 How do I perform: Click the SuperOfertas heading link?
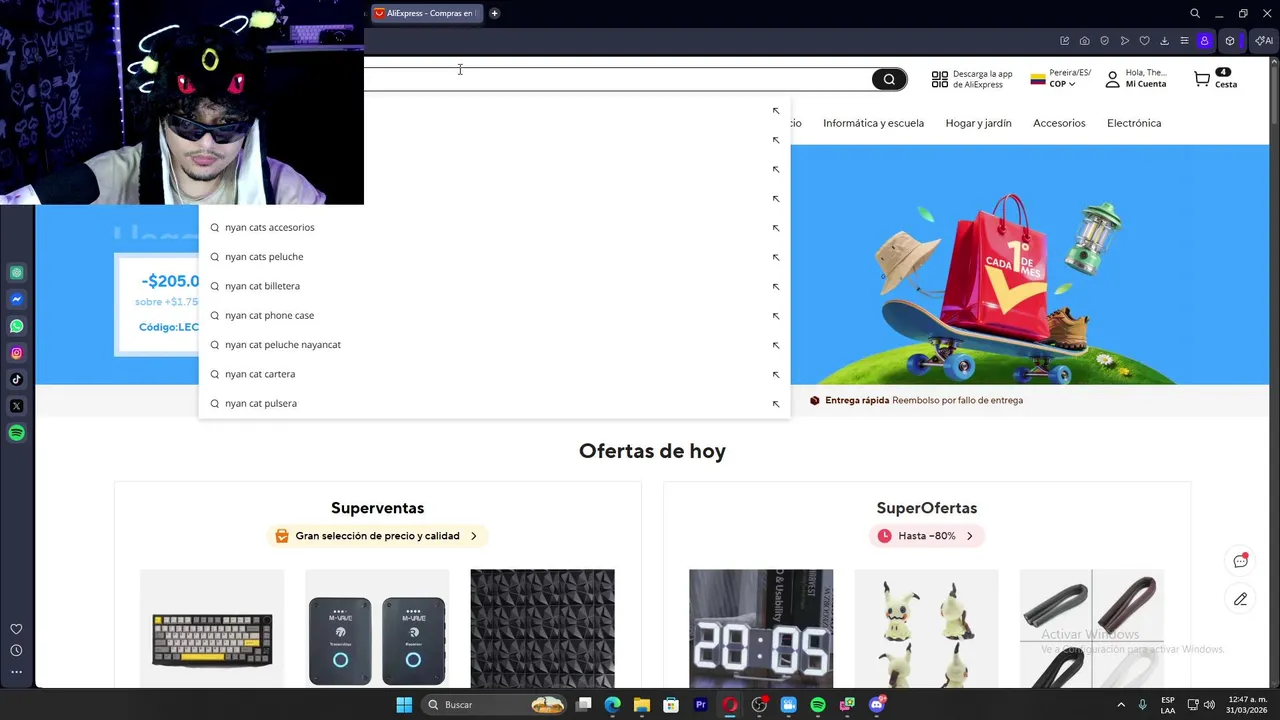pos(927,508)
